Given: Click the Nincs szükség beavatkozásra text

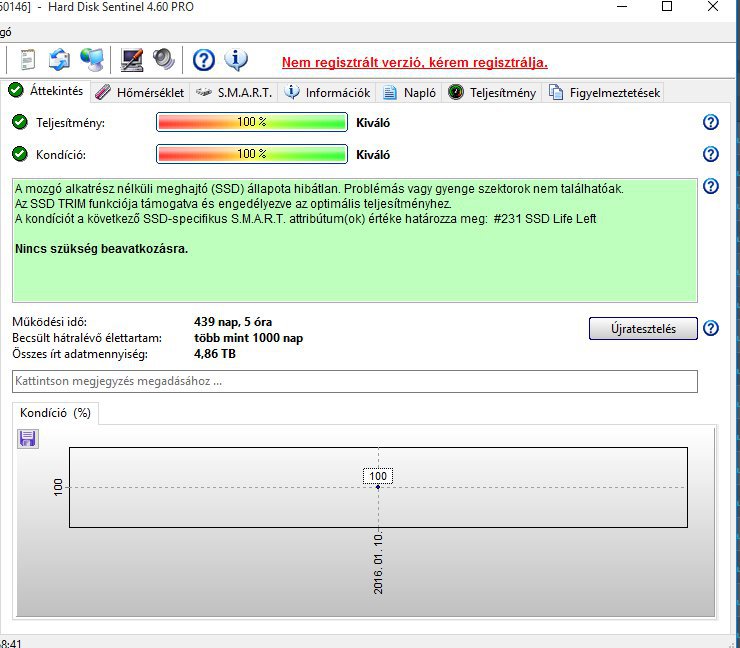Looking at the screenshot, I should (x=101, y=249).
